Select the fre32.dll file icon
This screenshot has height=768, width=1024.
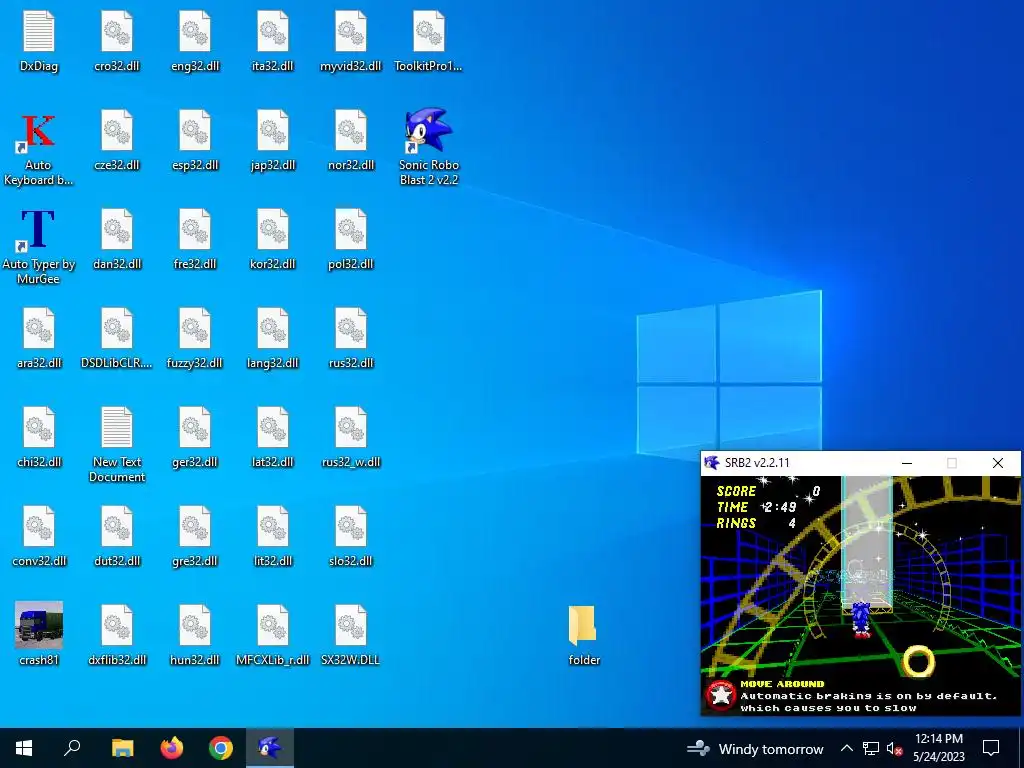[x=195, y=230]
